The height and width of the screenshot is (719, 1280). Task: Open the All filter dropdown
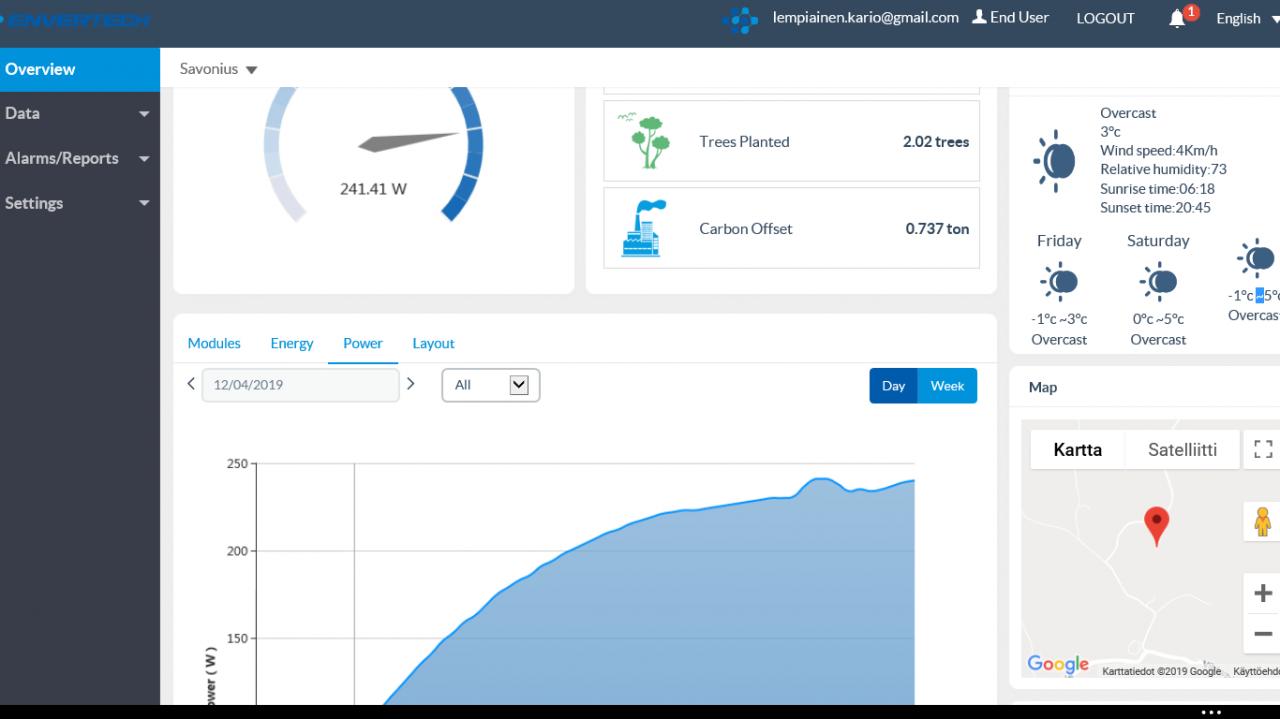coord(490,385)
